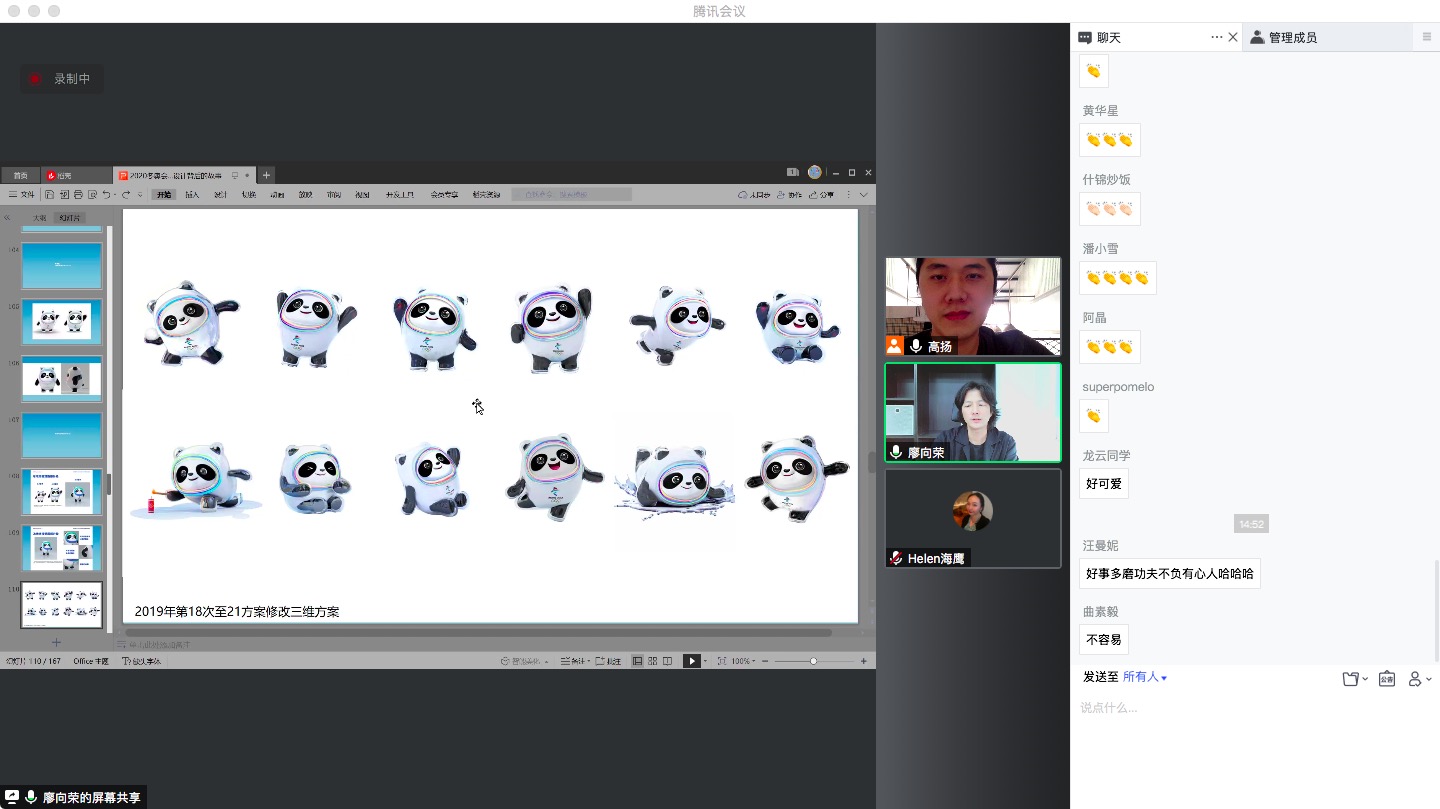Open the chat file-send folder icon
The image size is (1440, 809).
pyautogui.click(x=1351, y=679)
